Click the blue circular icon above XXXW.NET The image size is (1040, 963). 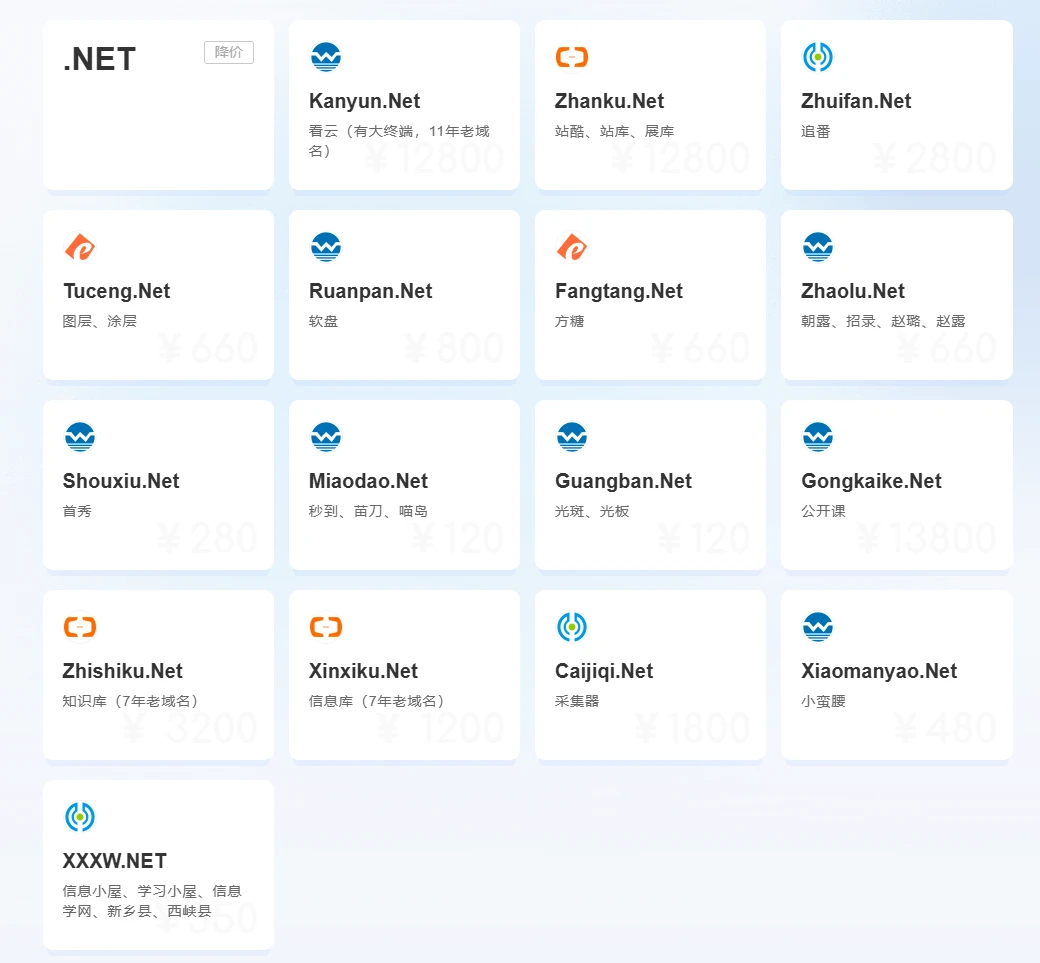pos(79,817)
